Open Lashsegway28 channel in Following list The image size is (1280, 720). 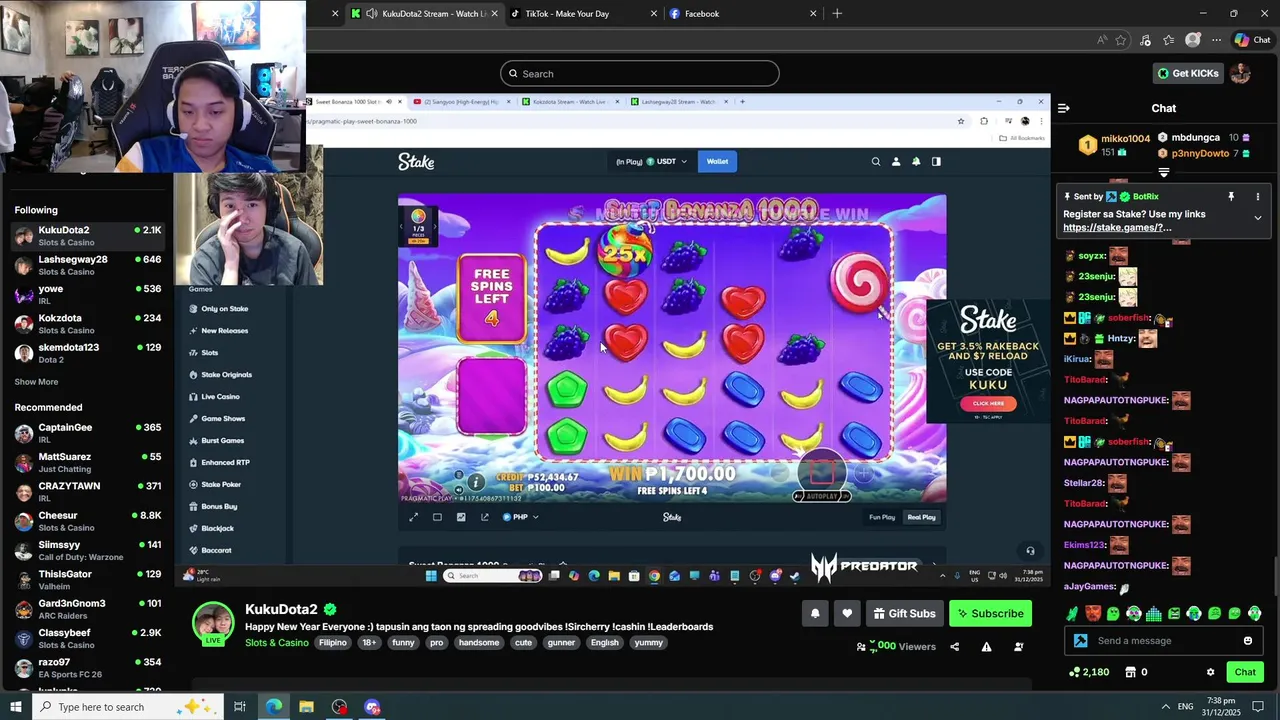[x=88, y=265]
